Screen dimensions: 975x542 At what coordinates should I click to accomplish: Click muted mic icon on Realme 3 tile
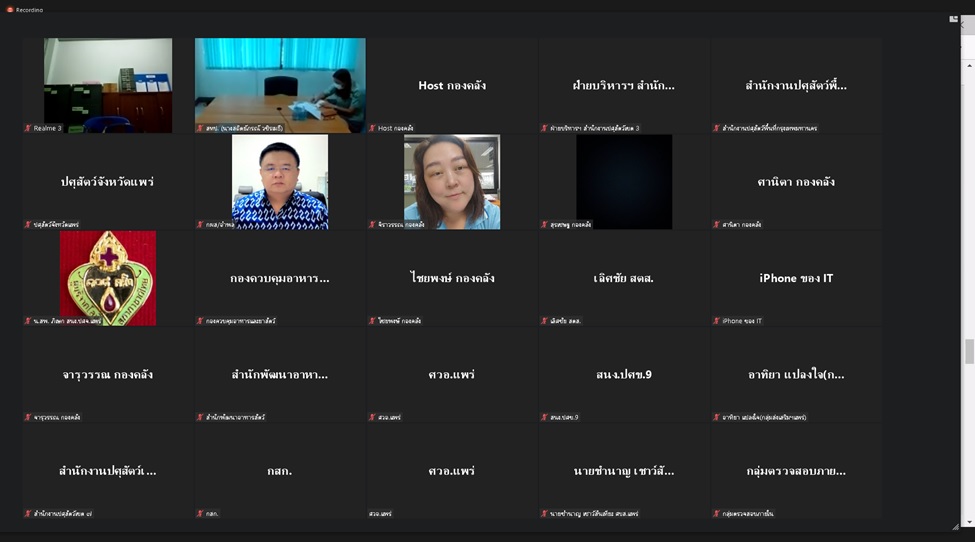coord(28,128)
